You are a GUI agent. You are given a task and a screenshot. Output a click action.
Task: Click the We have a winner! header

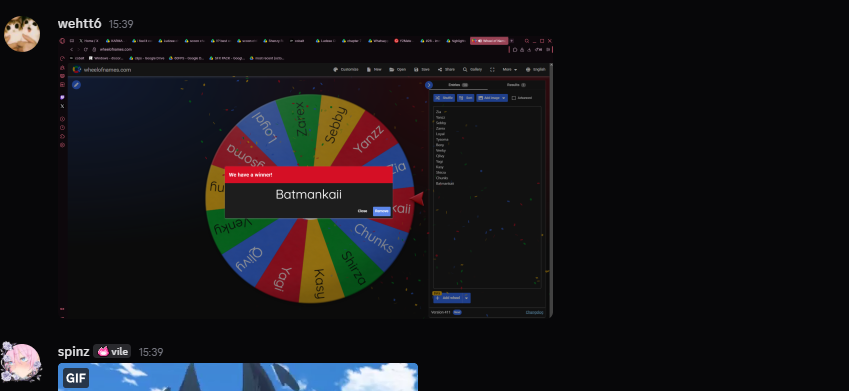point(250,175)
